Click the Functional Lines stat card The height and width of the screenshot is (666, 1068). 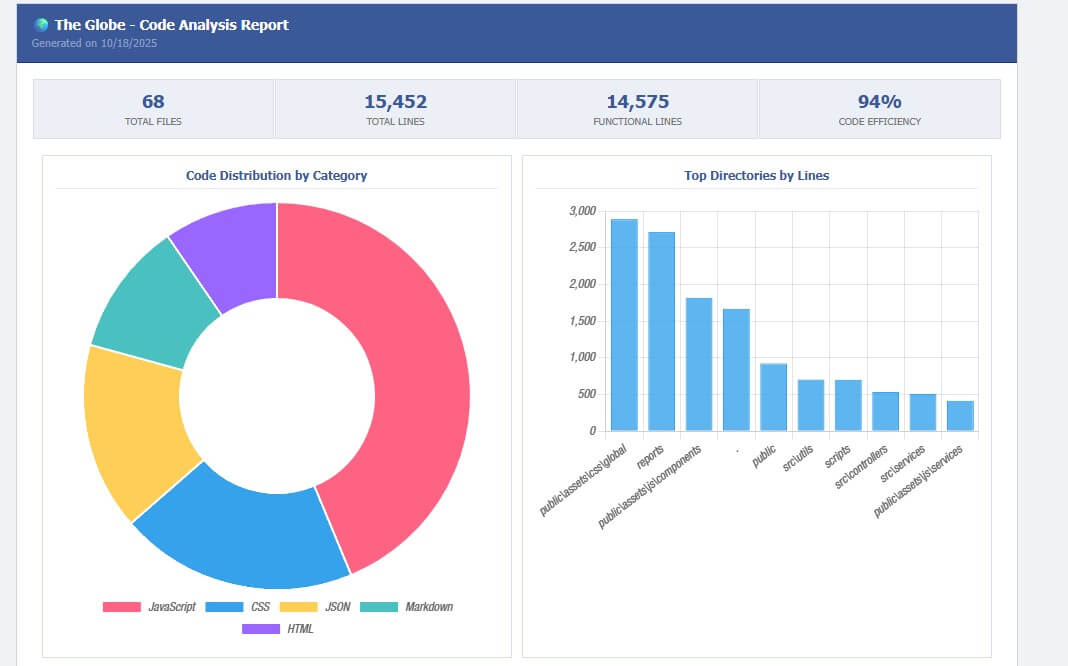[x=637, y=109]
